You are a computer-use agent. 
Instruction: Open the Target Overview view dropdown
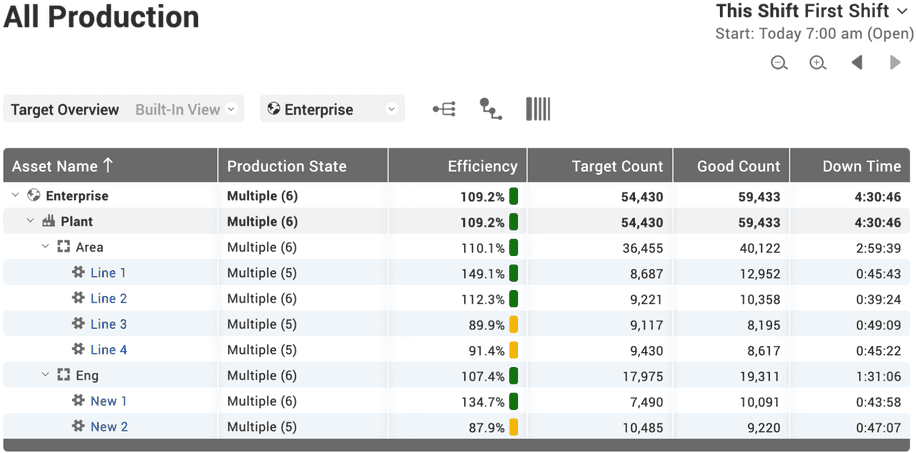pyautogui.click(x=123, y=109)
